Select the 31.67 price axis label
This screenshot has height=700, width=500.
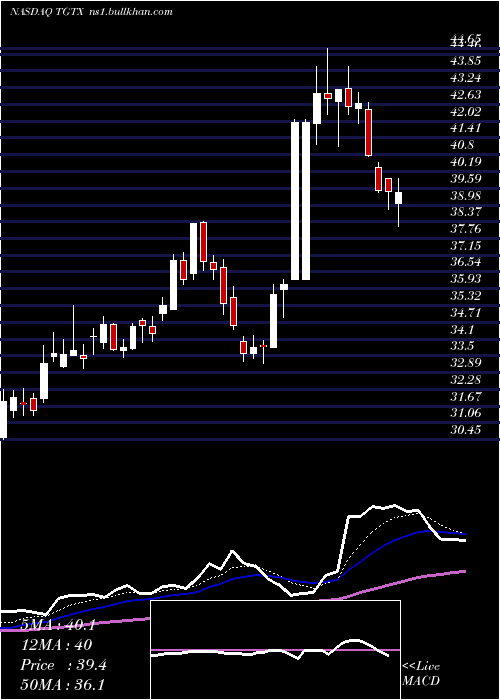464,397
